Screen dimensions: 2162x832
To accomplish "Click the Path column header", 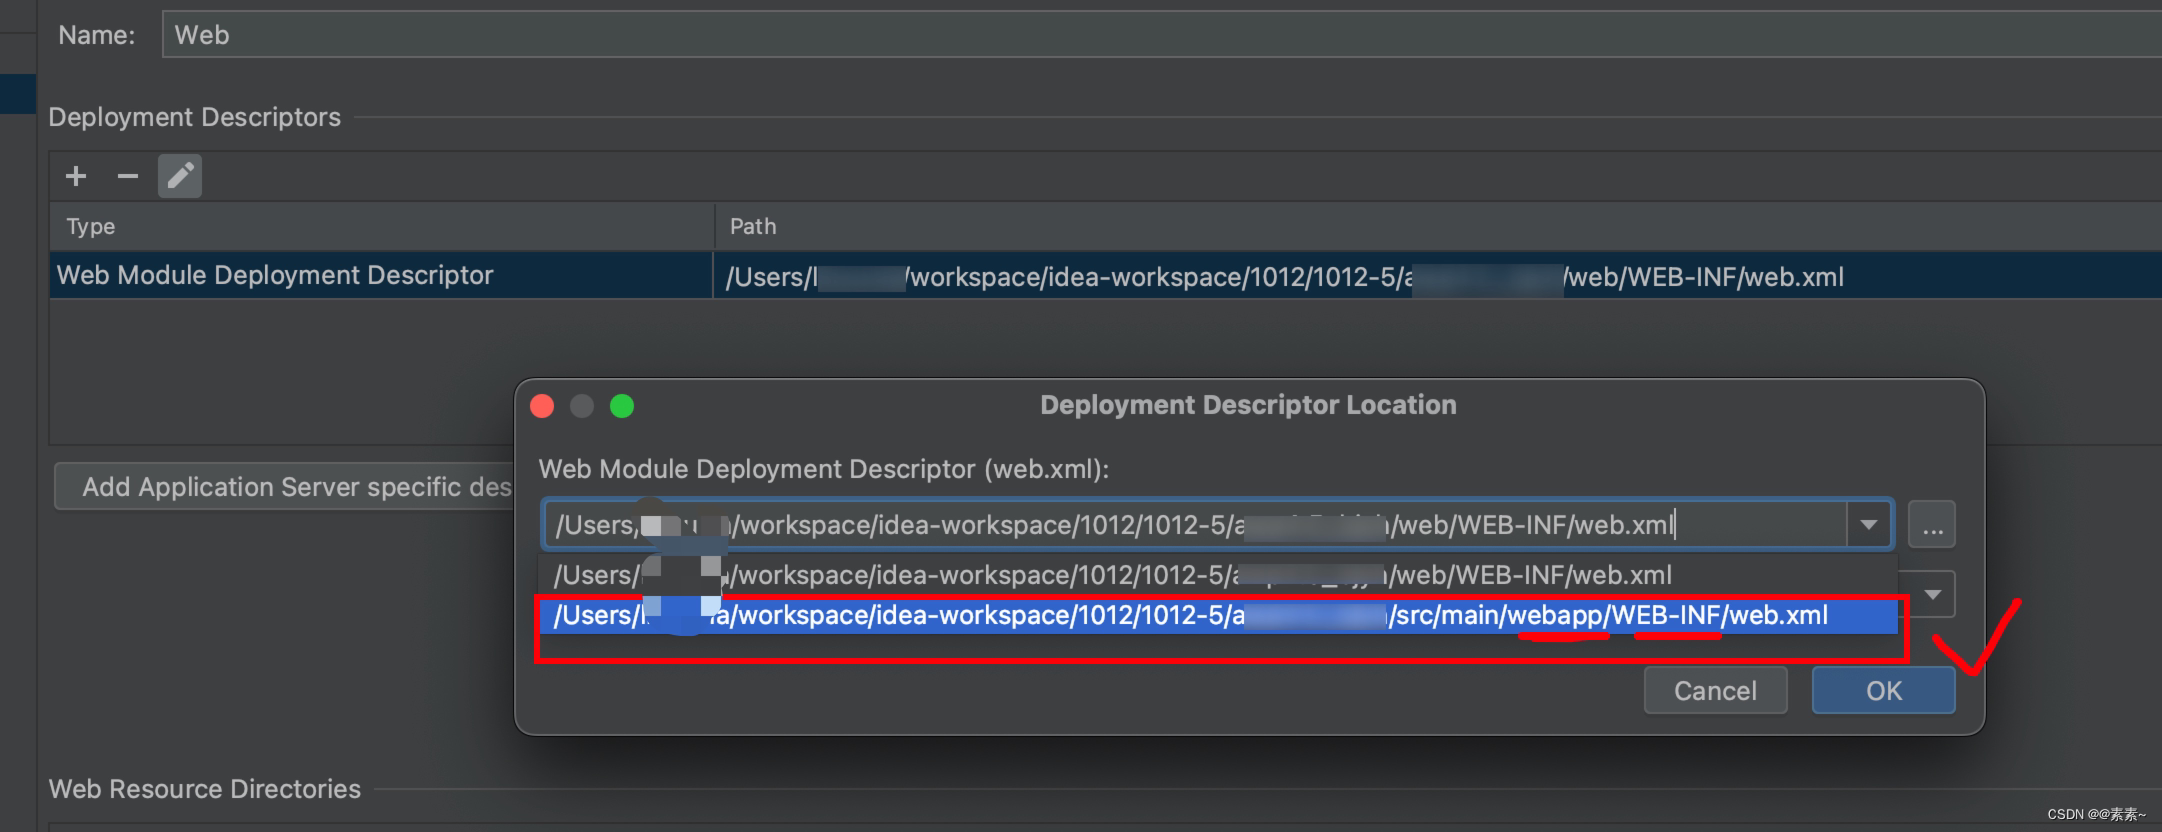I will (1438, 226).
